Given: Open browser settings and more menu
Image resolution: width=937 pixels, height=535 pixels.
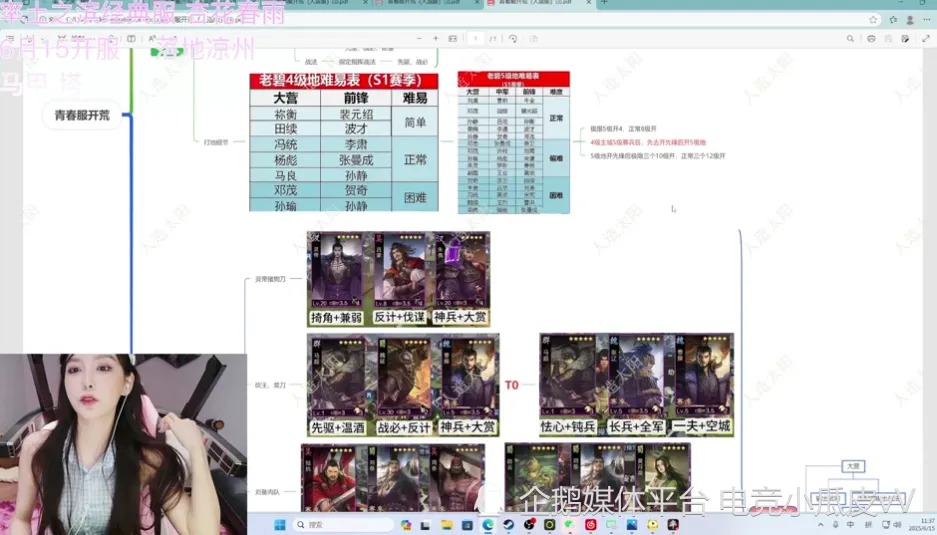Looking at the screenshot, I should coord(926,20).
